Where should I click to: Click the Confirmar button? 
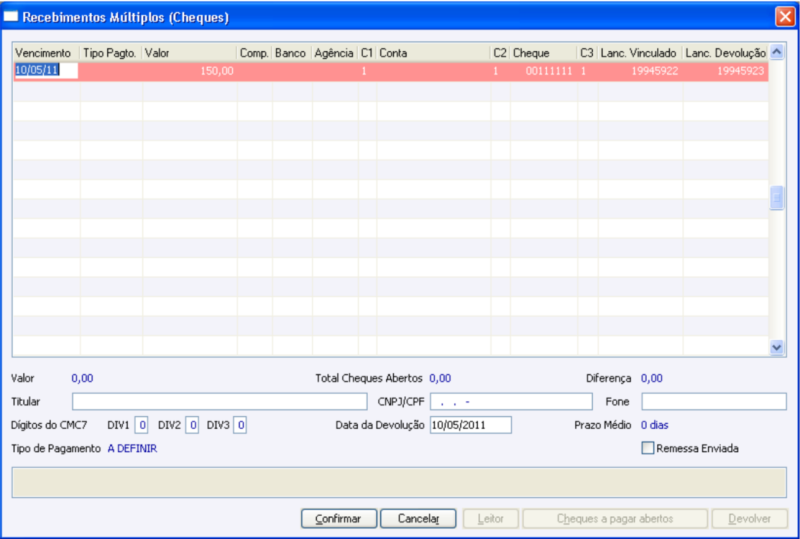click(x=339, y=519)
